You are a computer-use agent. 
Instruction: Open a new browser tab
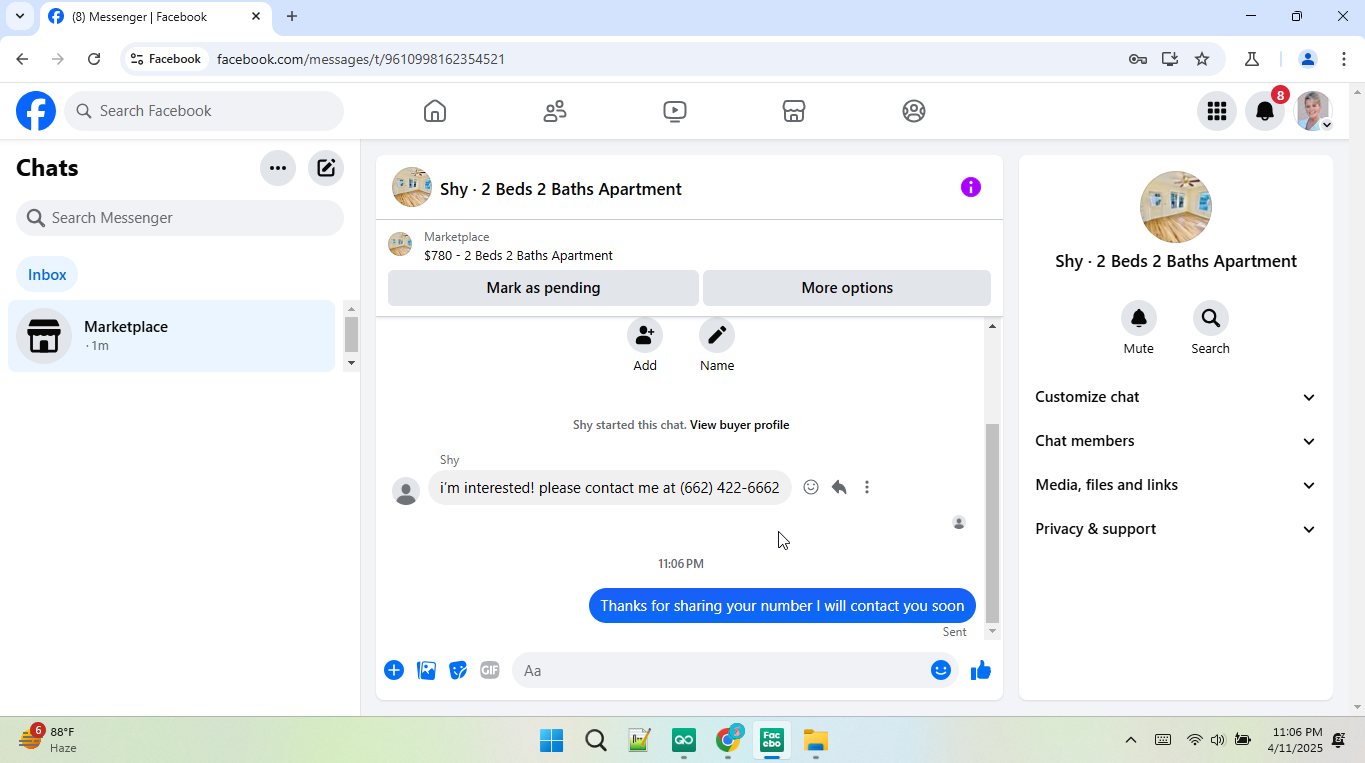292,16
